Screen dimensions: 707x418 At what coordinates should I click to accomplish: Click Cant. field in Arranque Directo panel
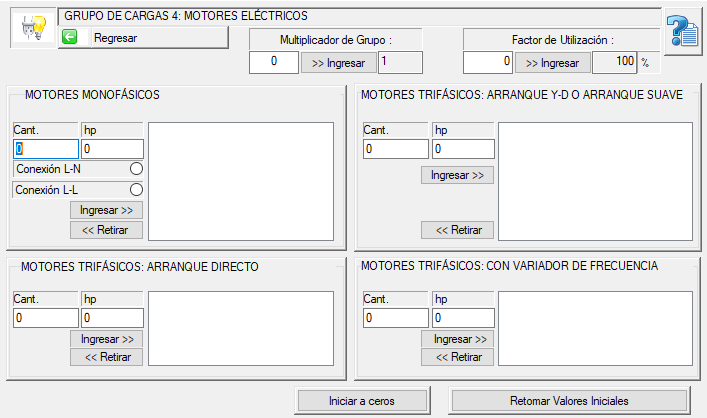click(x=45, y=318)
